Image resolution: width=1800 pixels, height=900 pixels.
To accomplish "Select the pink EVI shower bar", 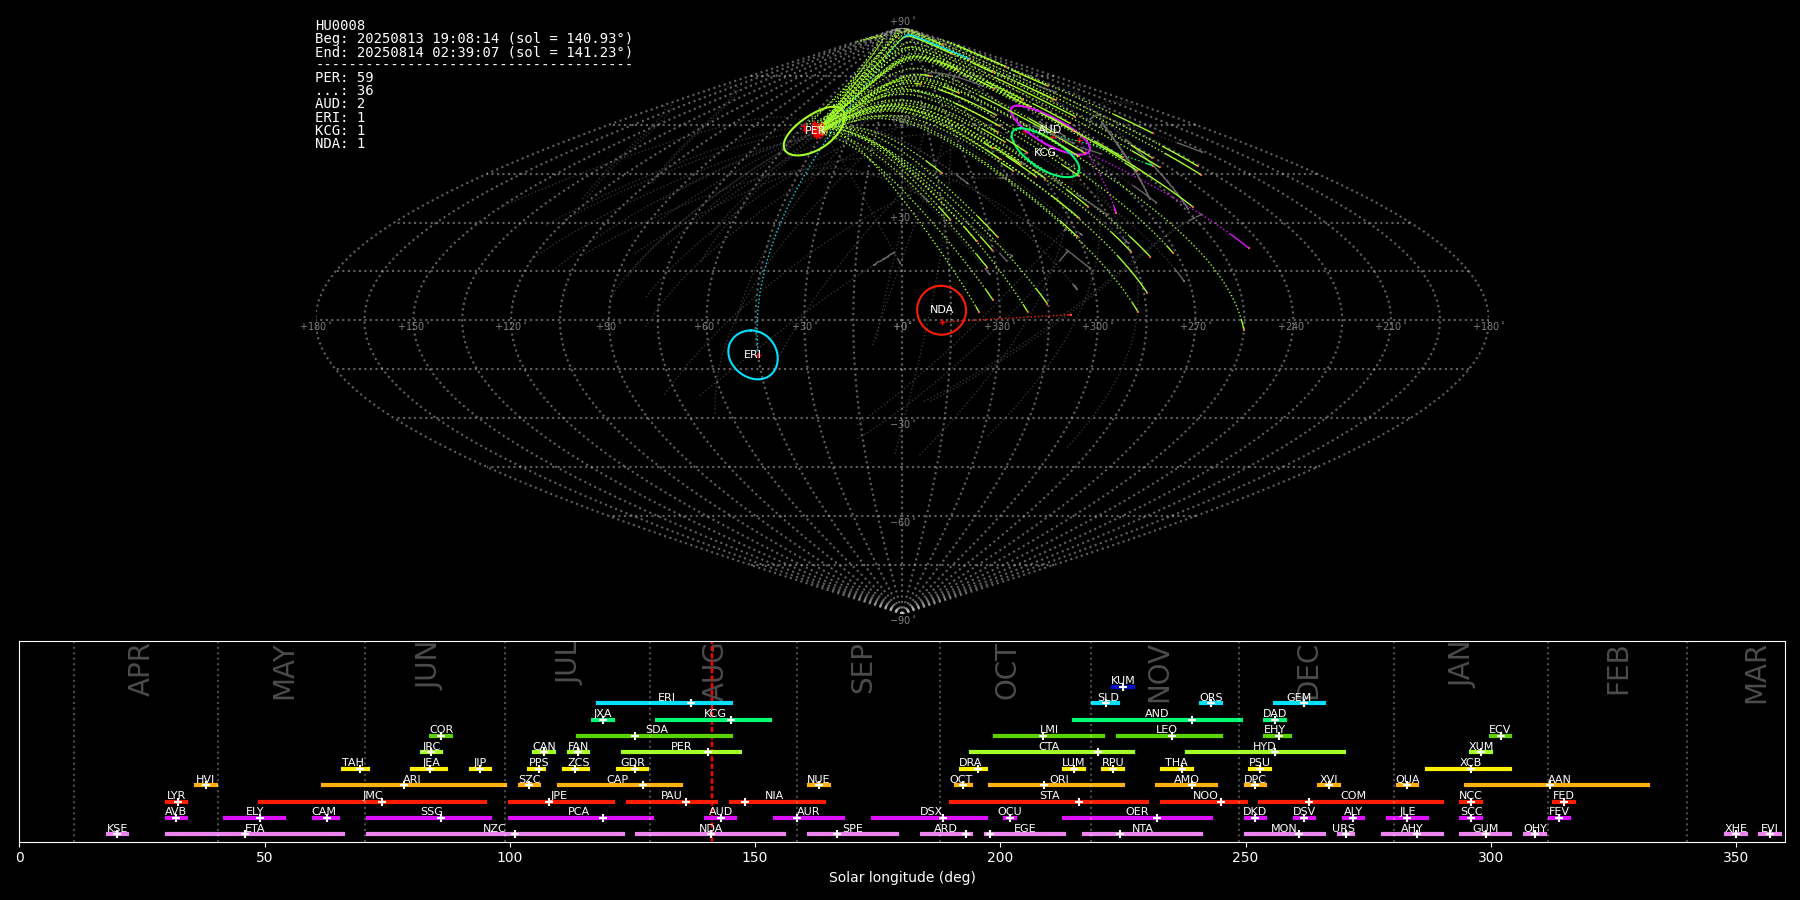I will click(1769, 834).
